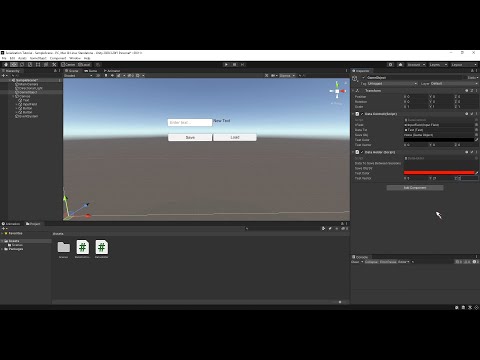
Task: Expand the Canvas object in Hierarchy
Action: pos(13,96)
